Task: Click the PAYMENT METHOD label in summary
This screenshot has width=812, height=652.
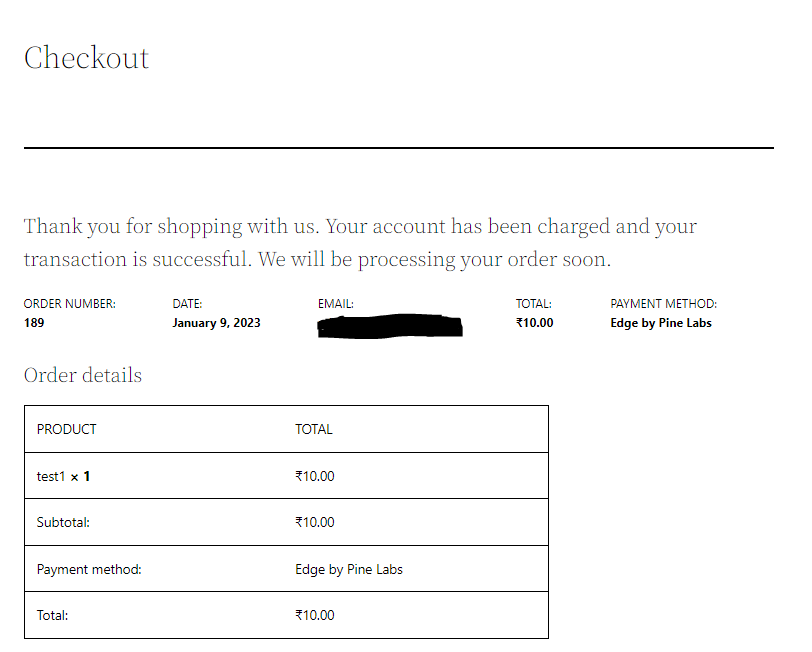Action: [663, 304]
